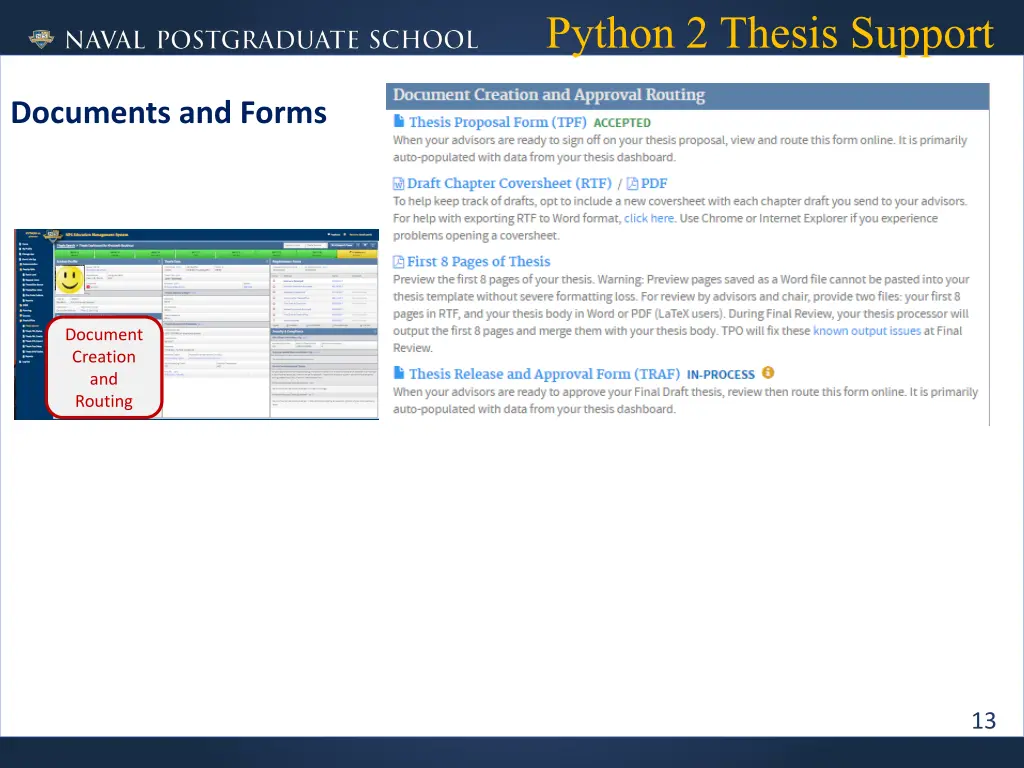Click the 'NAVAL POSTGRADUATE SCHOOL' banner text
The width and height of the screenshot is (1024, 768).
tap(272, 40)
